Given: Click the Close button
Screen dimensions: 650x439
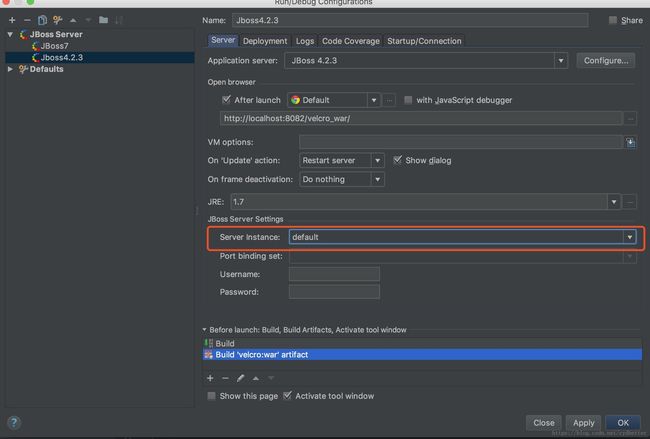Looking at the screenshot, I should point(543,423).
